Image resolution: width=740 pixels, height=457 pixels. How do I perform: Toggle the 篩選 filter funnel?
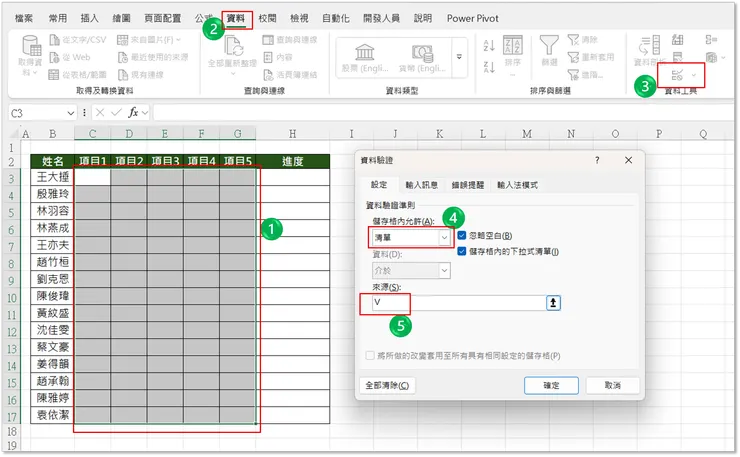coord(549,51)
